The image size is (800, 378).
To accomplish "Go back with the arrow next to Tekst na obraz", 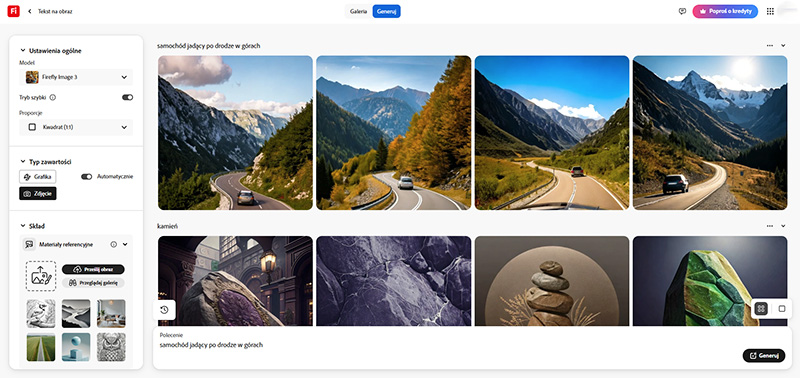I will pyautogui.click(x=30, y=11).
